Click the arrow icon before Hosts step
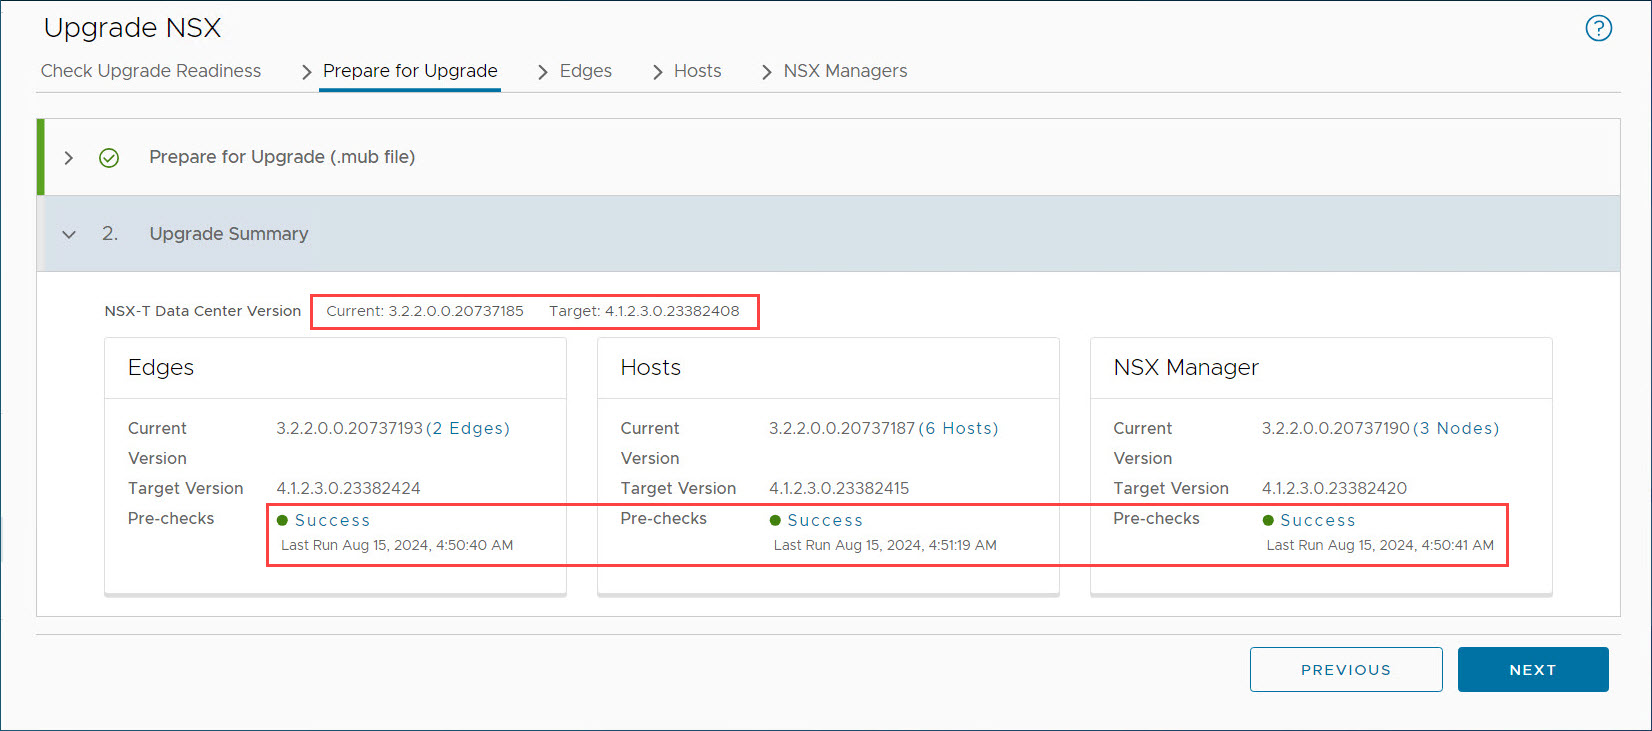The image size is (1652, 731). click(657, 72)
